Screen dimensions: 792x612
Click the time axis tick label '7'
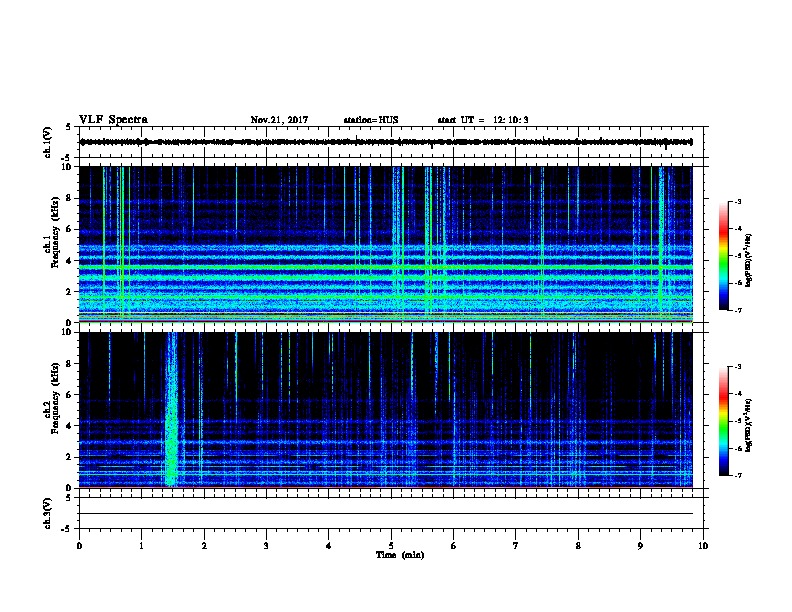[516, 546]
